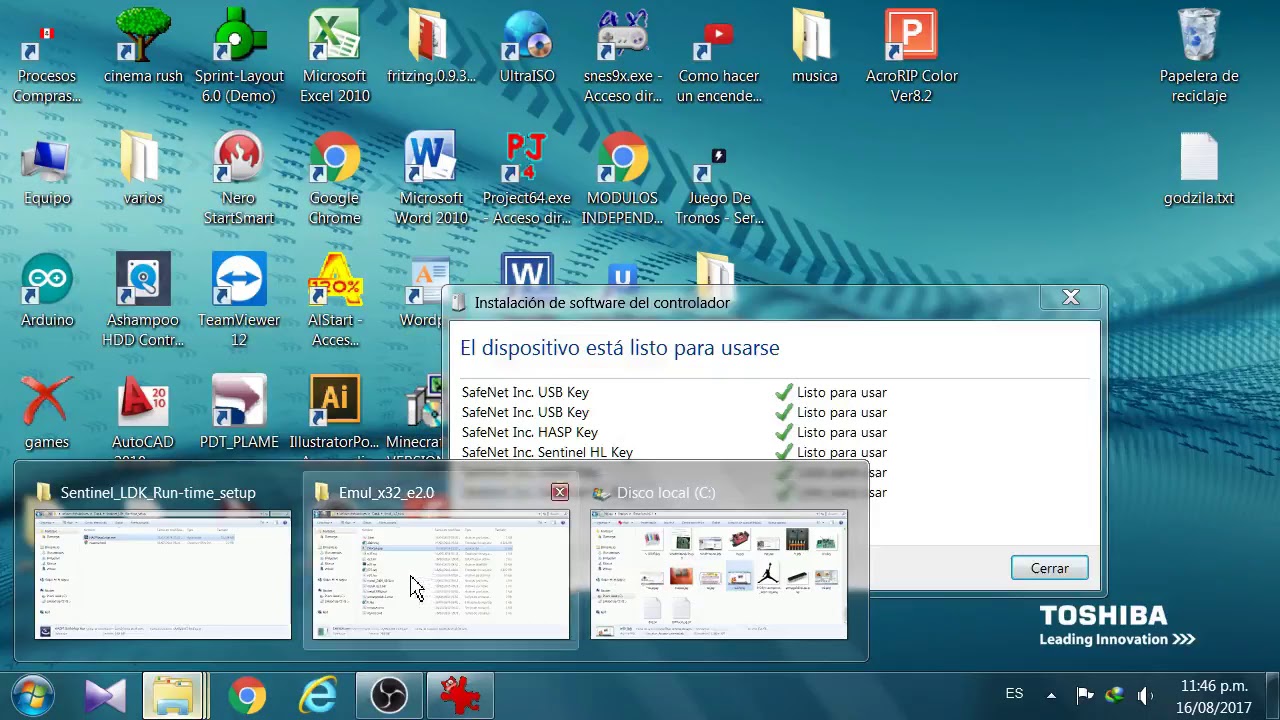Open the godzila.txt file
Screen dimensions: 1280x720
click(x=1199, y=170)
